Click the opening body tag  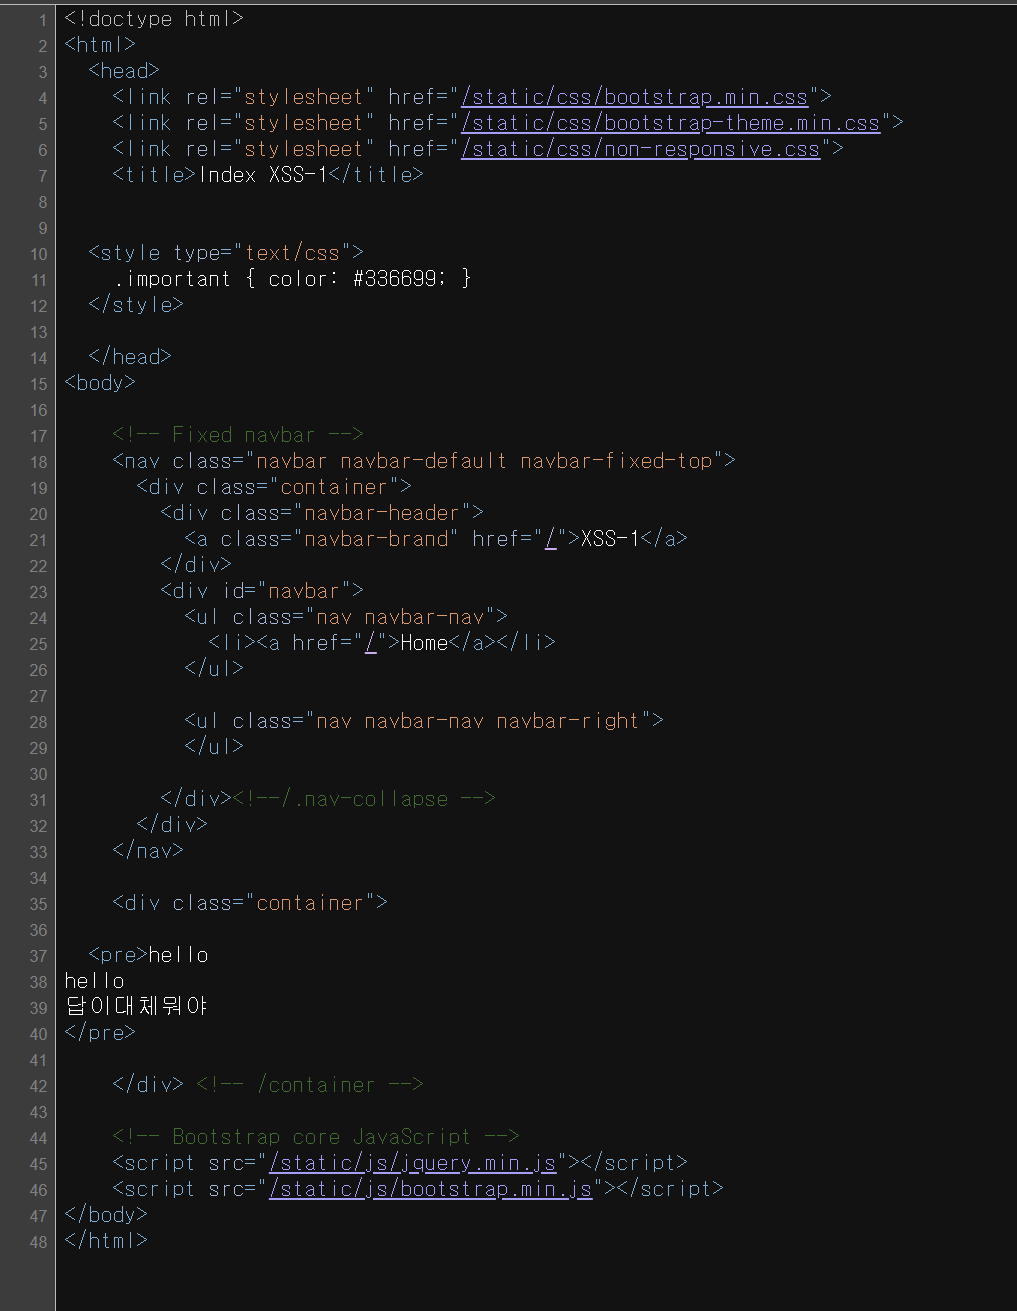point(100,383)
